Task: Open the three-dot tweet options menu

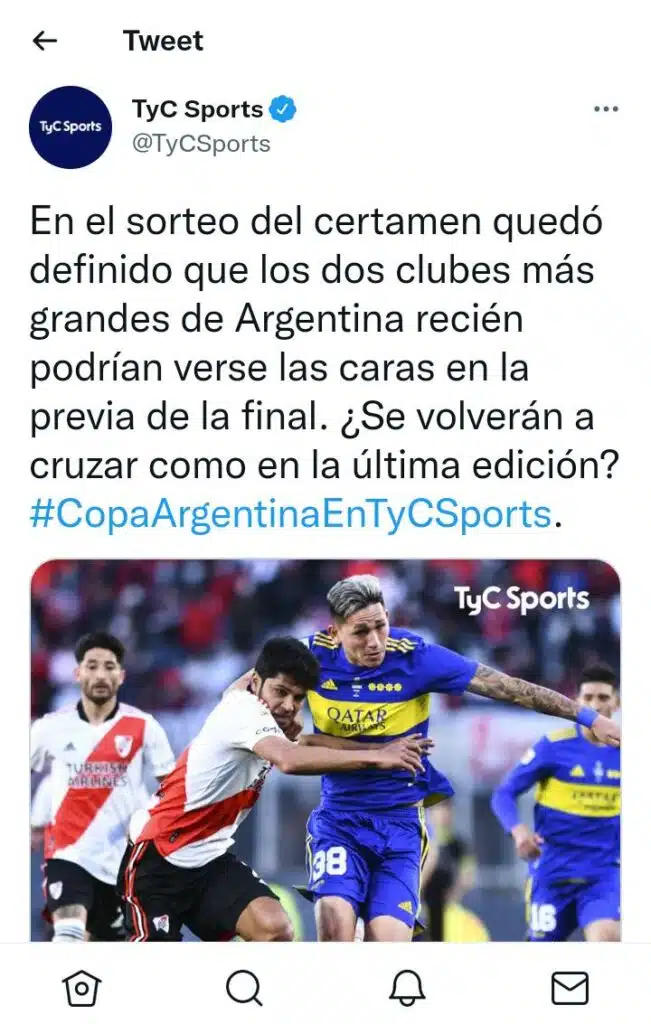Action: [x=606, y=109]
